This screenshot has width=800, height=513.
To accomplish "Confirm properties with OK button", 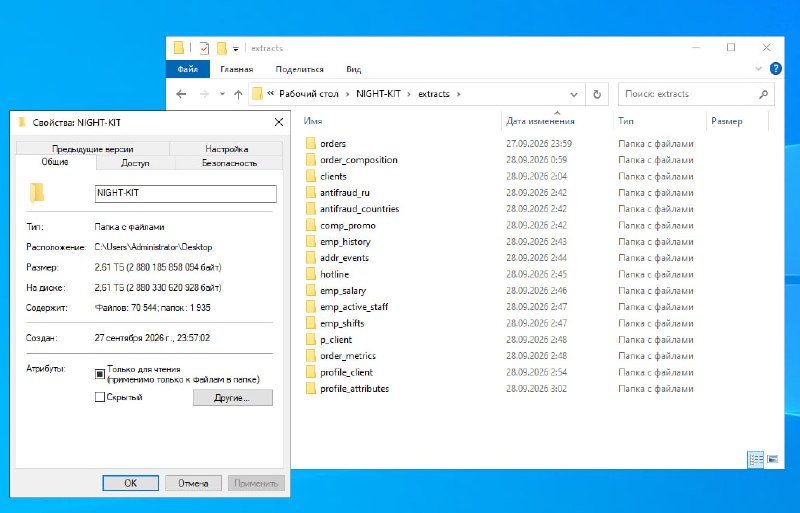I will coord(131,483).
